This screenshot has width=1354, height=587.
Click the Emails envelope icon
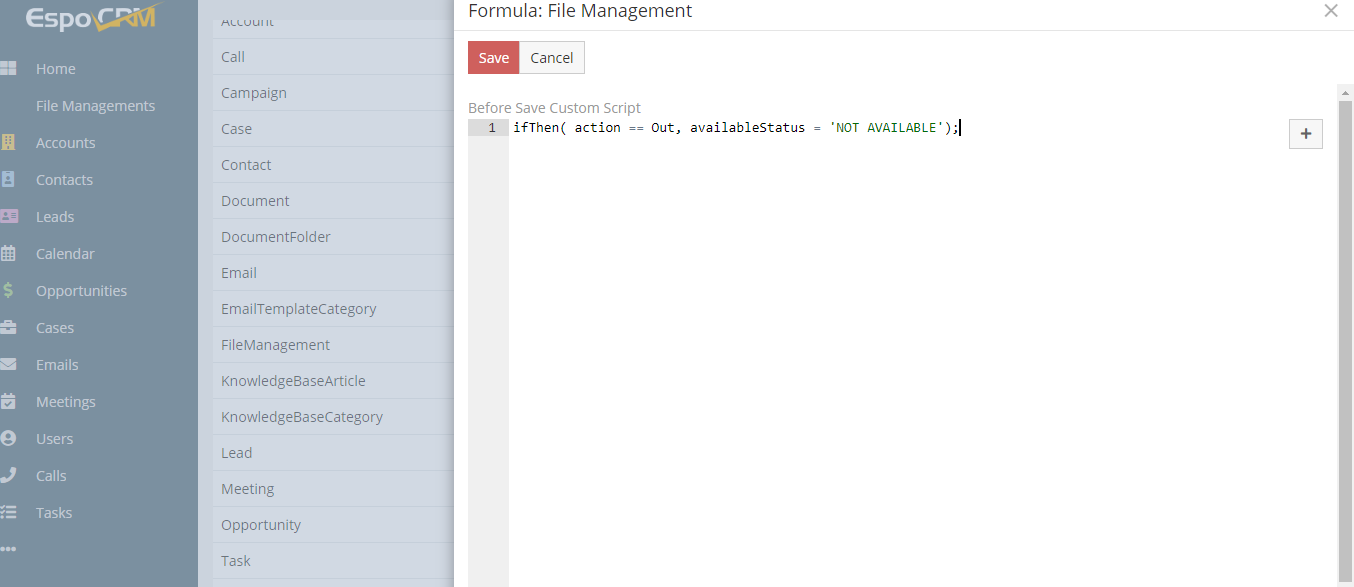pyautogui.click(x=8, y=365)
